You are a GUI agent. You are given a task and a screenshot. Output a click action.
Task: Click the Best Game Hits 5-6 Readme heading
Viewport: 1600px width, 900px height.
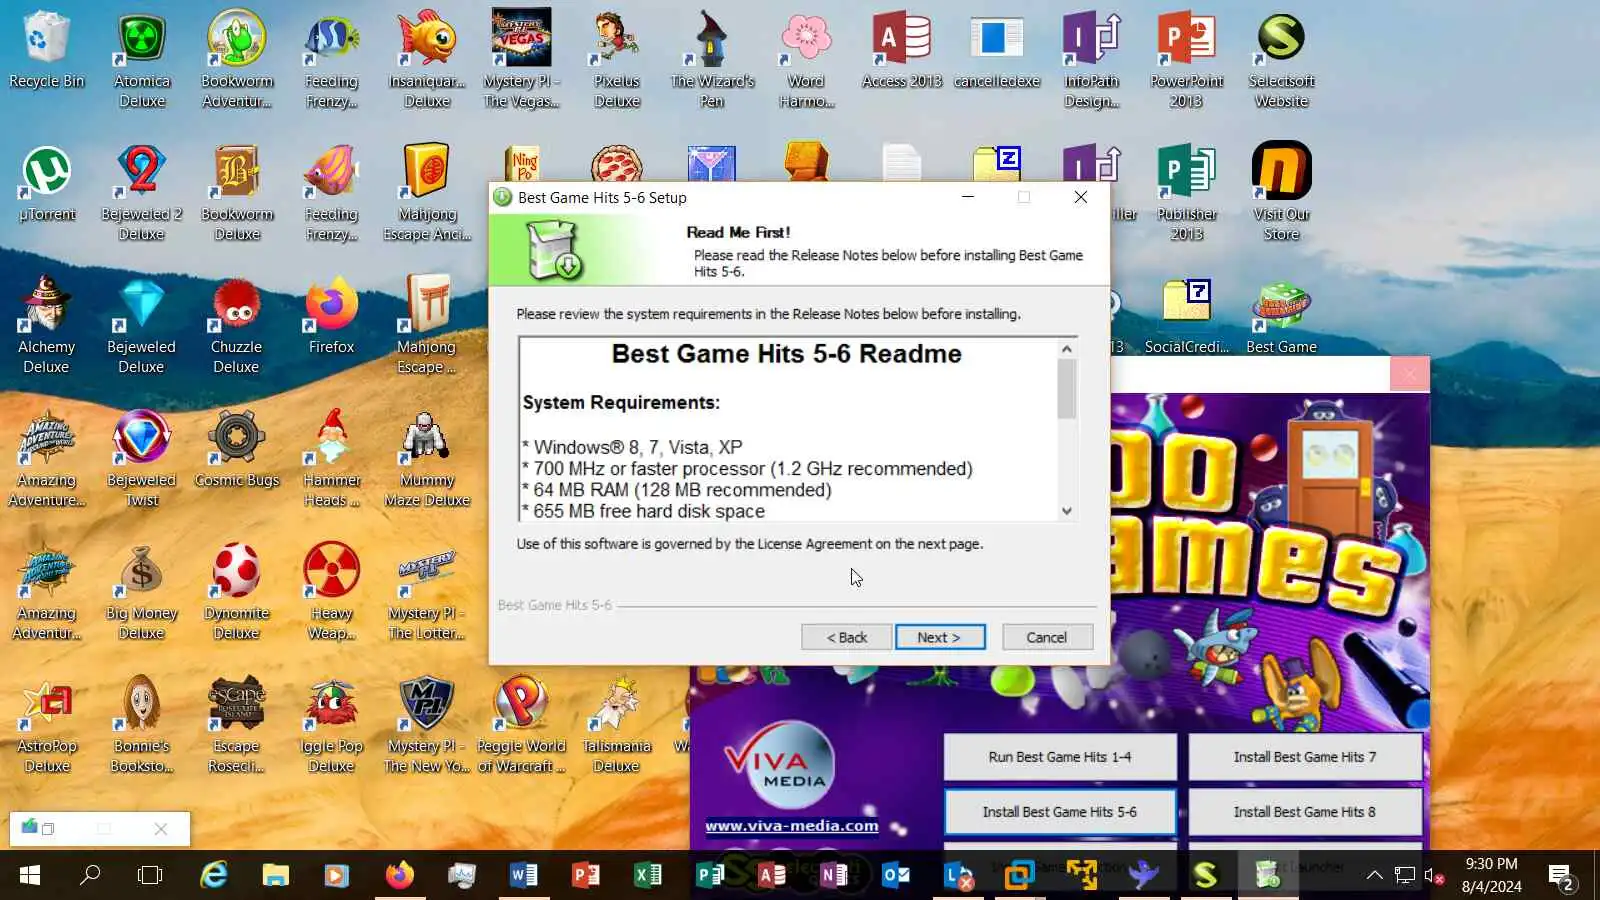(786, 354)
